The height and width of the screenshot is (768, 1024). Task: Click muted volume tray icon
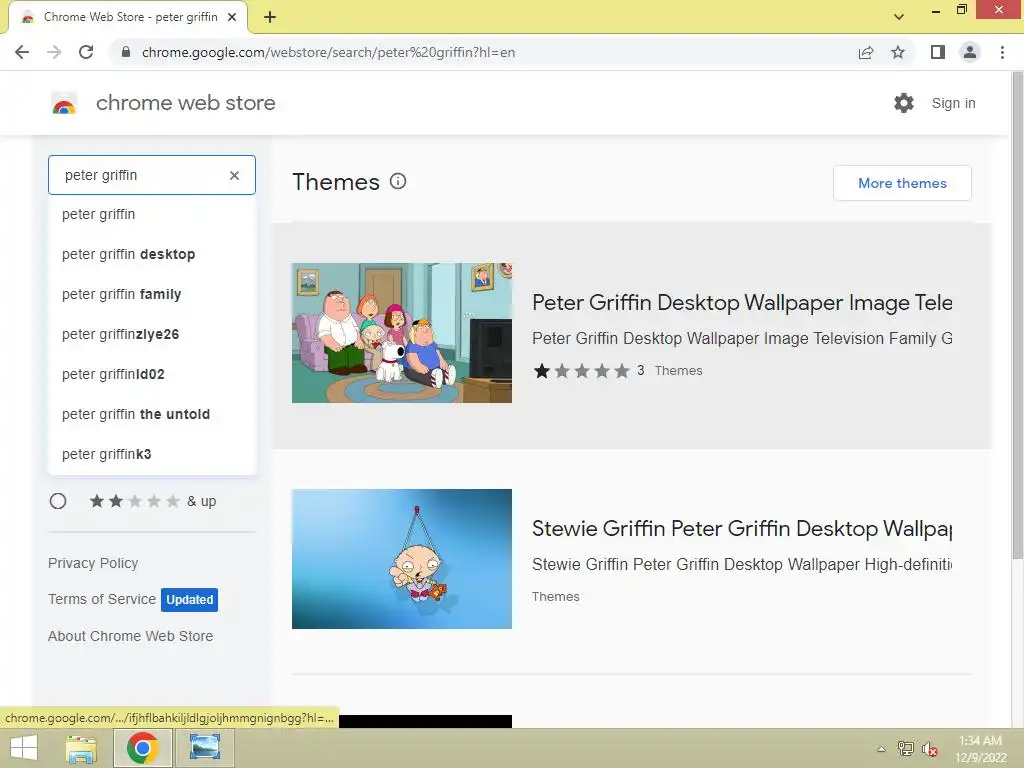pyautogui.click(x=930, y=748)
